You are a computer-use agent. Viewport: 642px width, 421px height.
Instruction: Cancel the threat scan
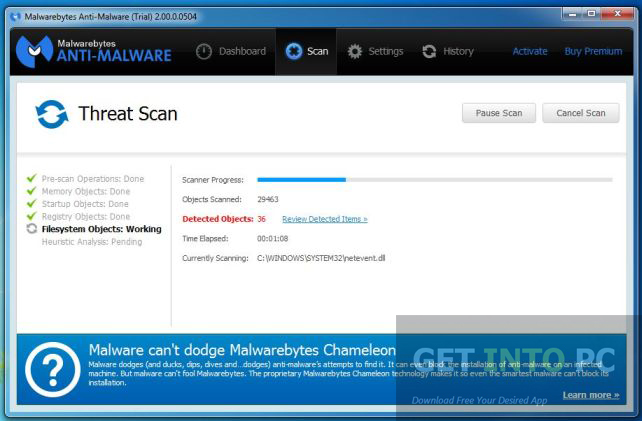click(581, 113)
